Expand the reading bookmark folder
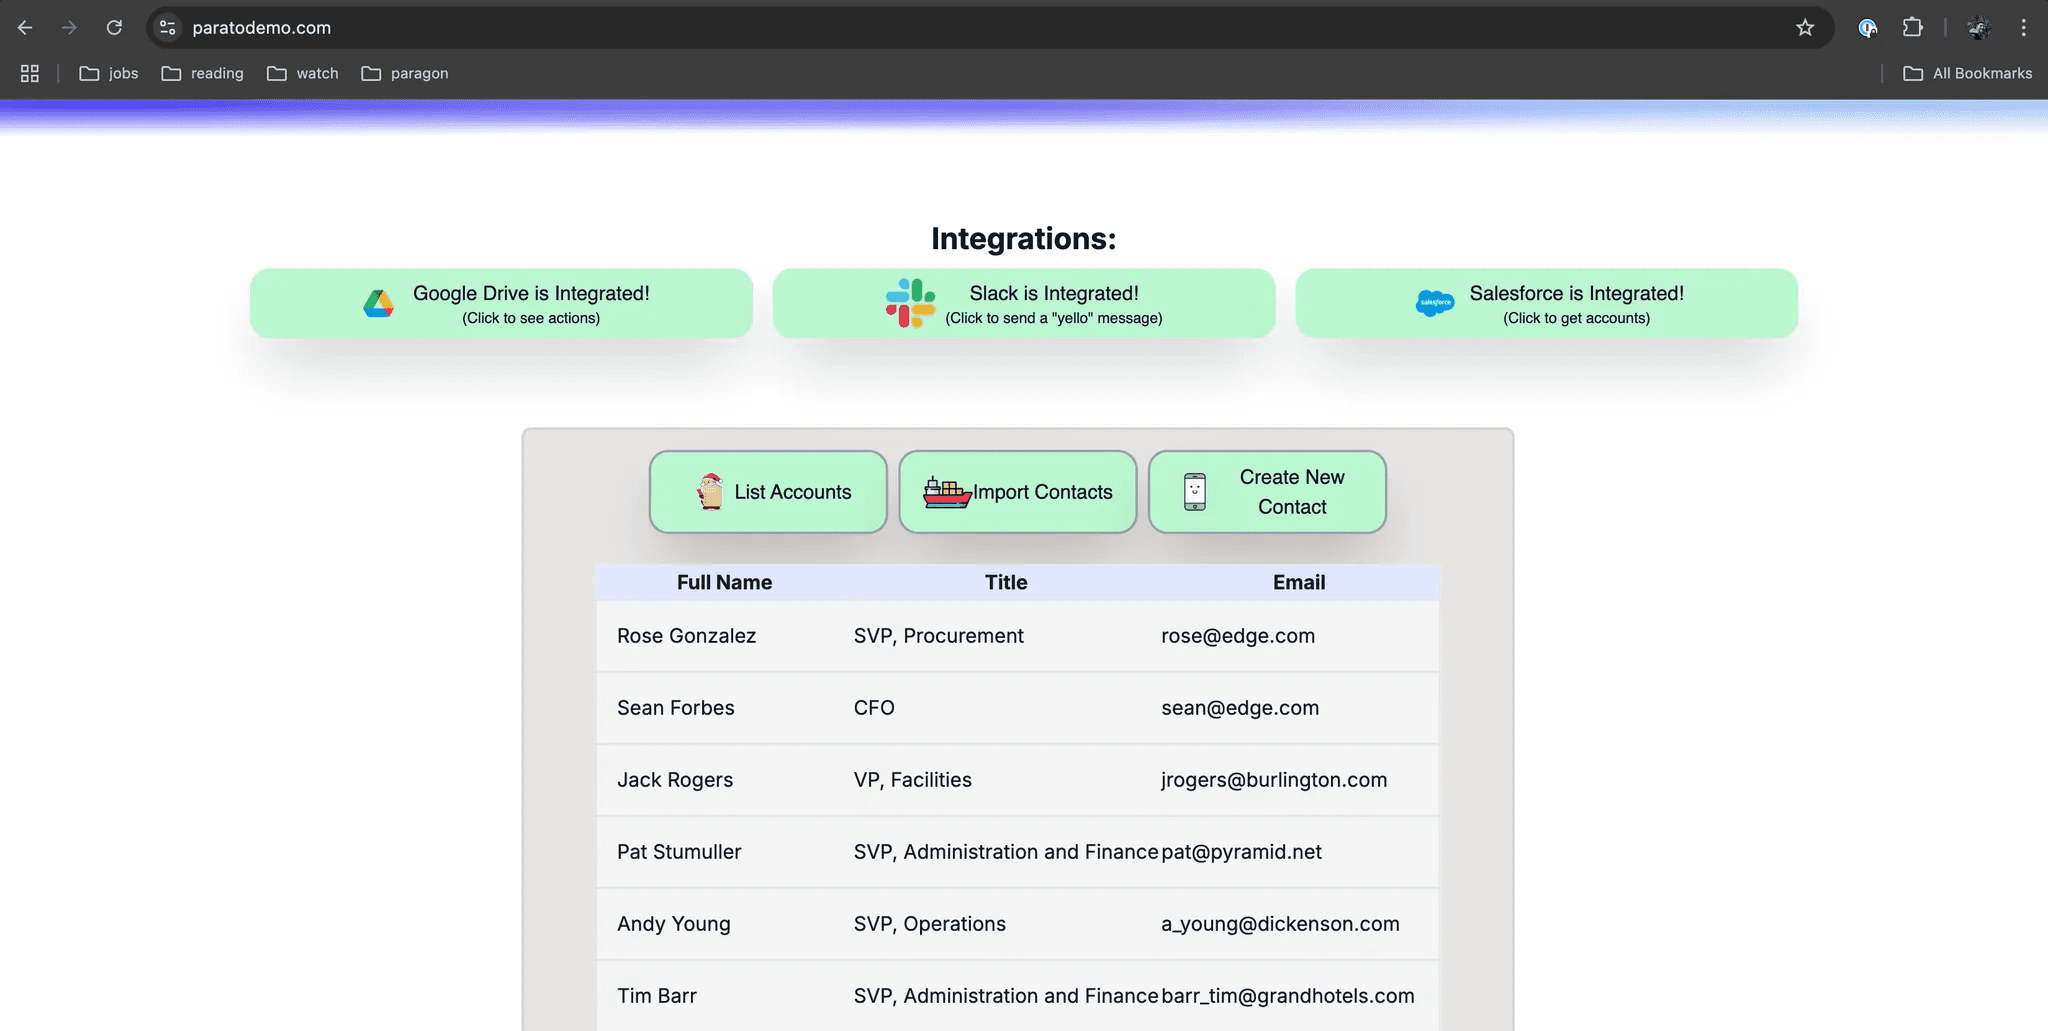The height and width of the screenshot is (1031, 2048). pos(203,73)
